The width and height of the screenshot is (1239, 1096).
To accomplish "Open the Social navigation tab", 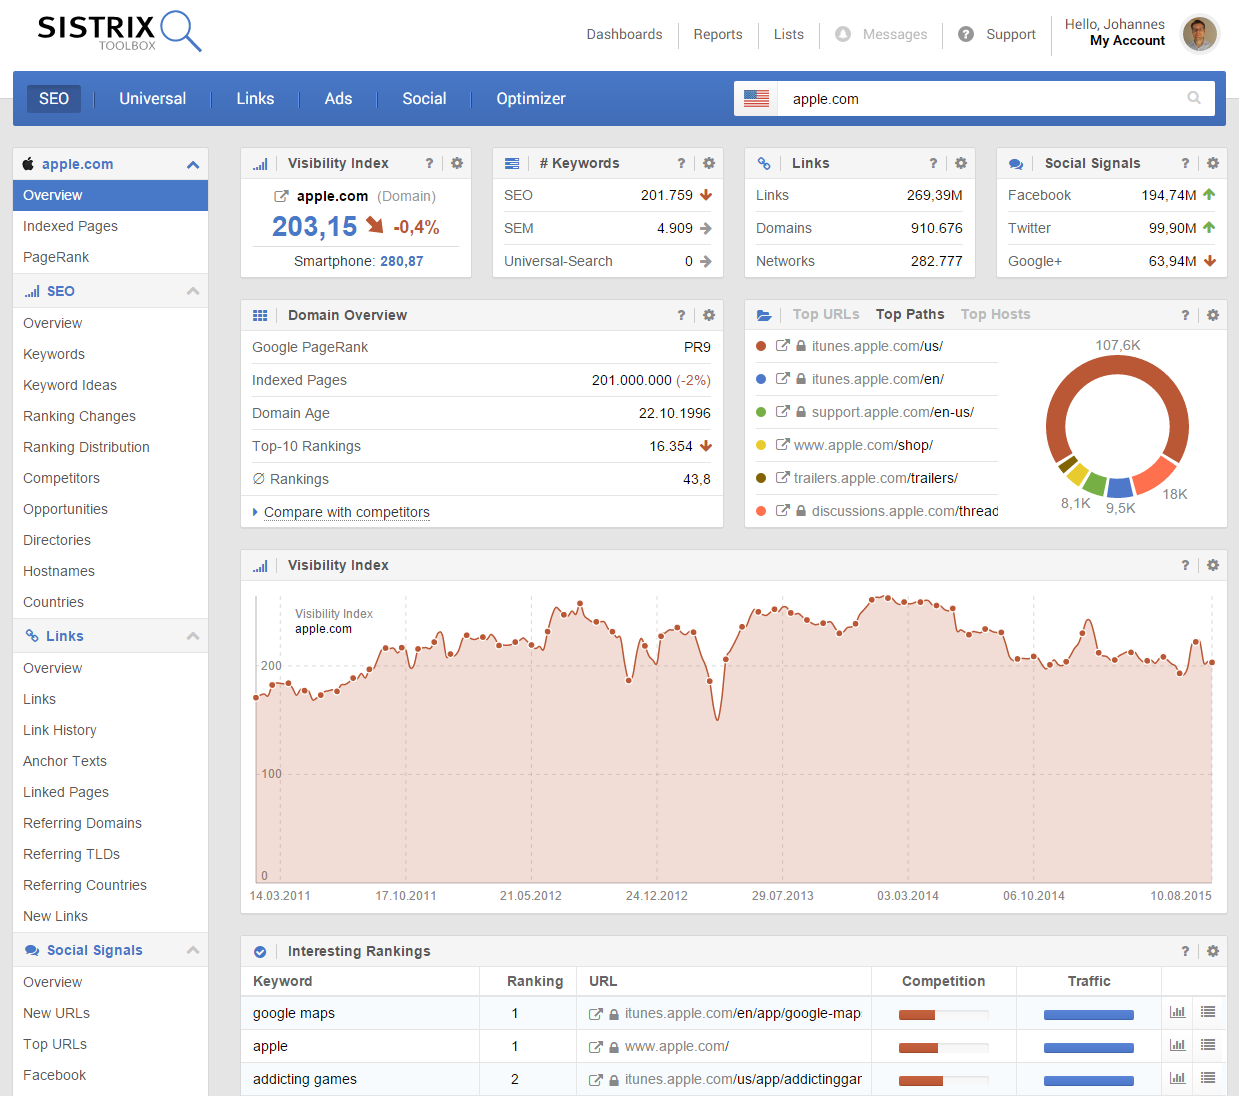I will [x=424, y=98].
